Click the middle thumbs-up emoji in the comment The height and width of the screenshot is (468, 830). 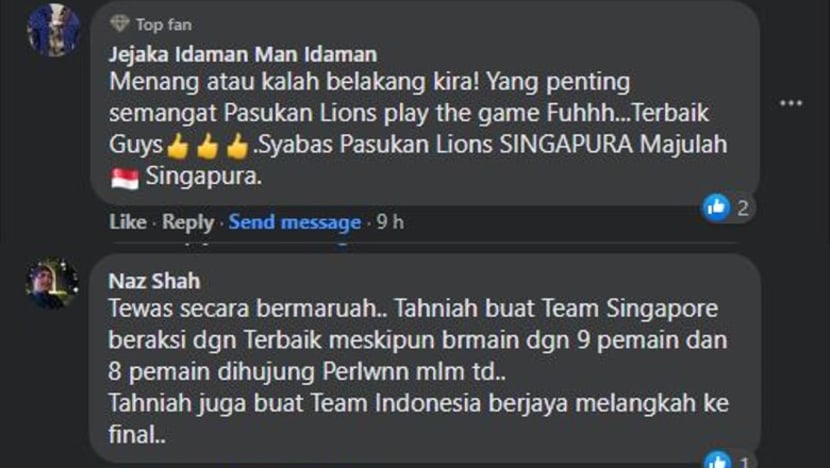point(207,146)
